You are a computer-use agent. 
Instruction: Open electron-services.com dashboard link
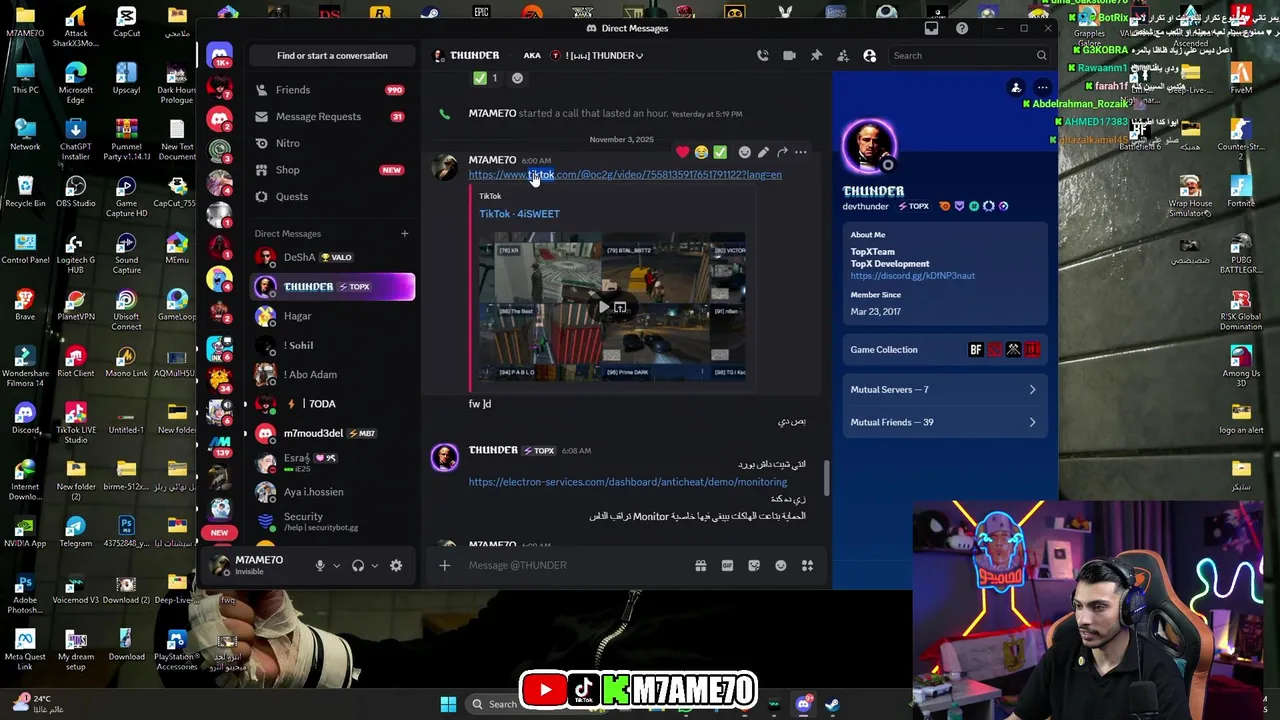[628, 482]
